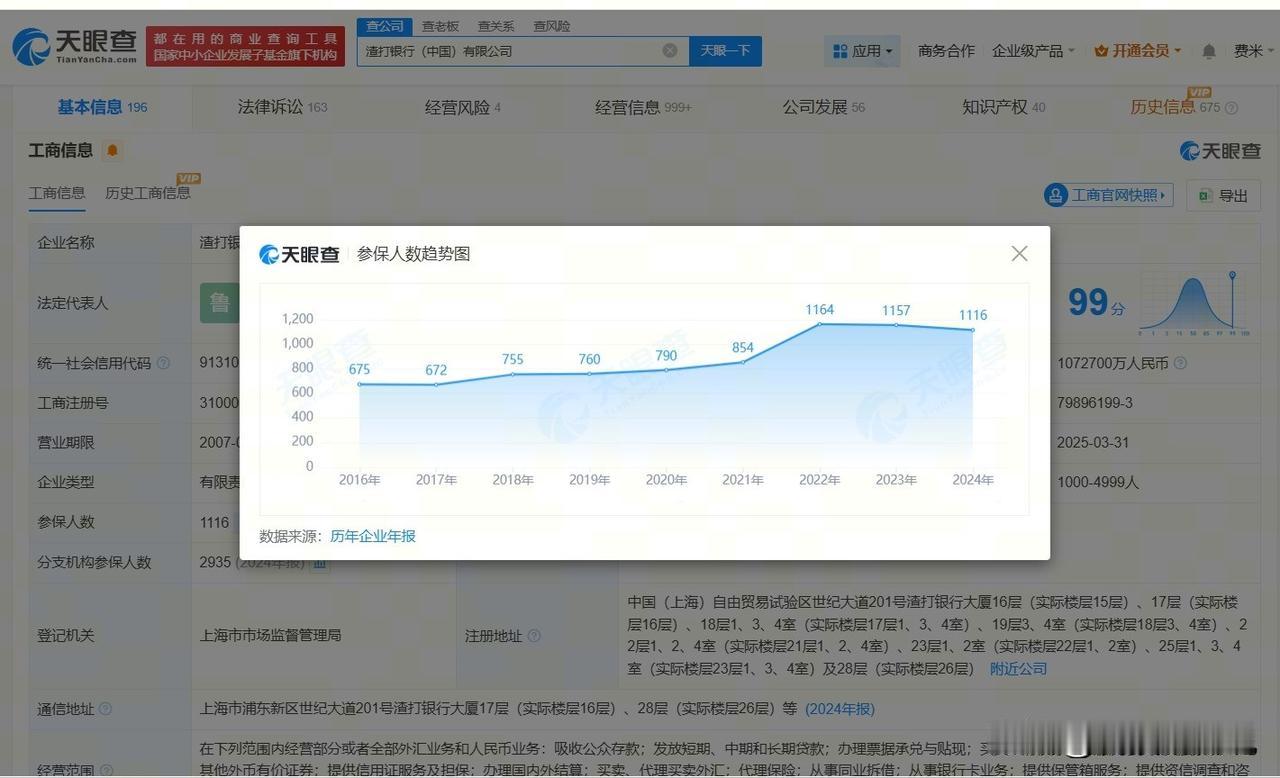This screenshot has width=1280, height=778.
Task: Click help icon next to 通信地址
Action: pos(105,709)
